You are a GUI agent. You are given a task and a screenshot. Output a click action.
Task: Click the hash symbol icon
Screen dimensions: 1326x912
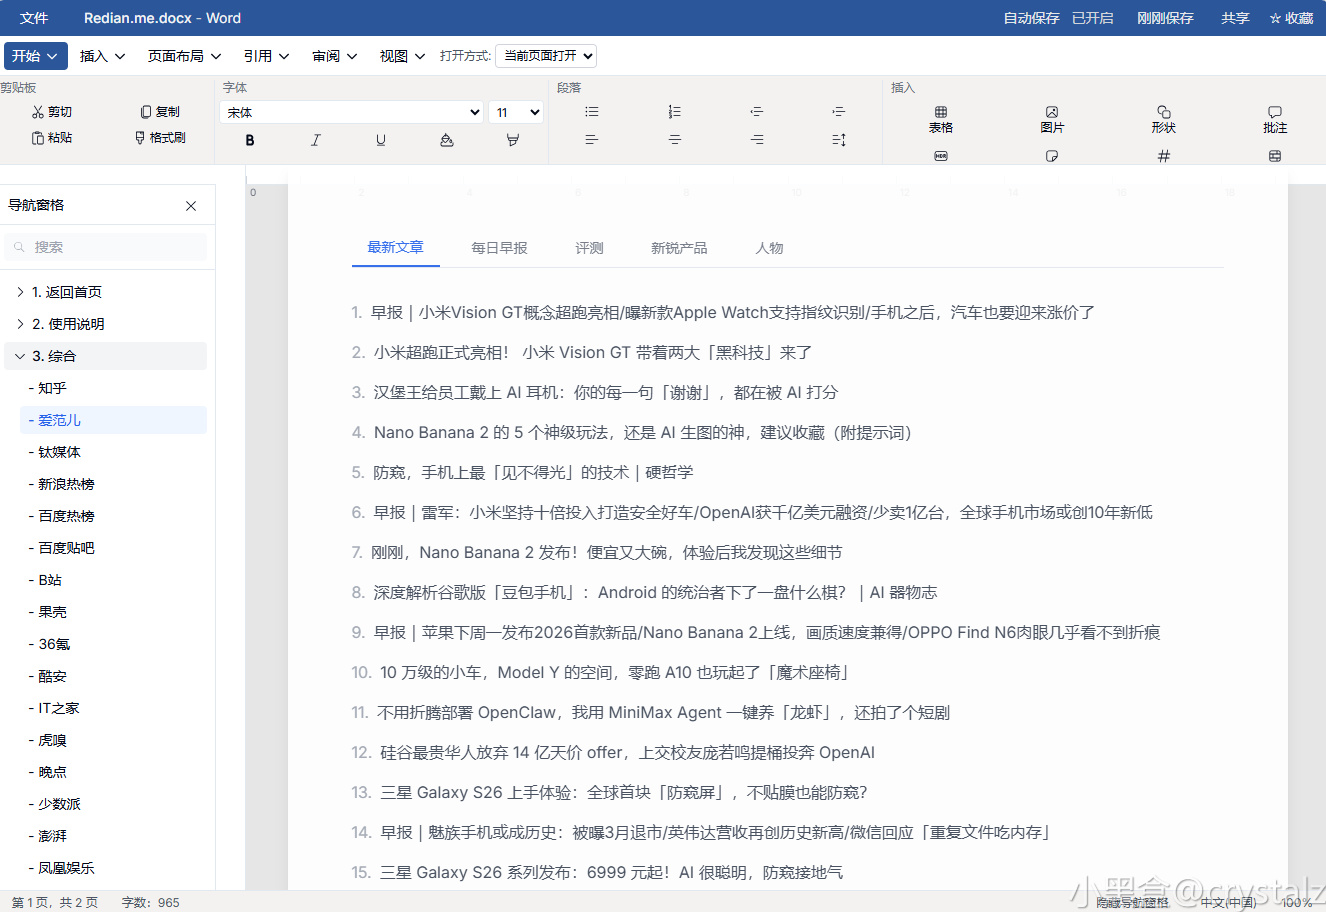(x=1164, y=156)
